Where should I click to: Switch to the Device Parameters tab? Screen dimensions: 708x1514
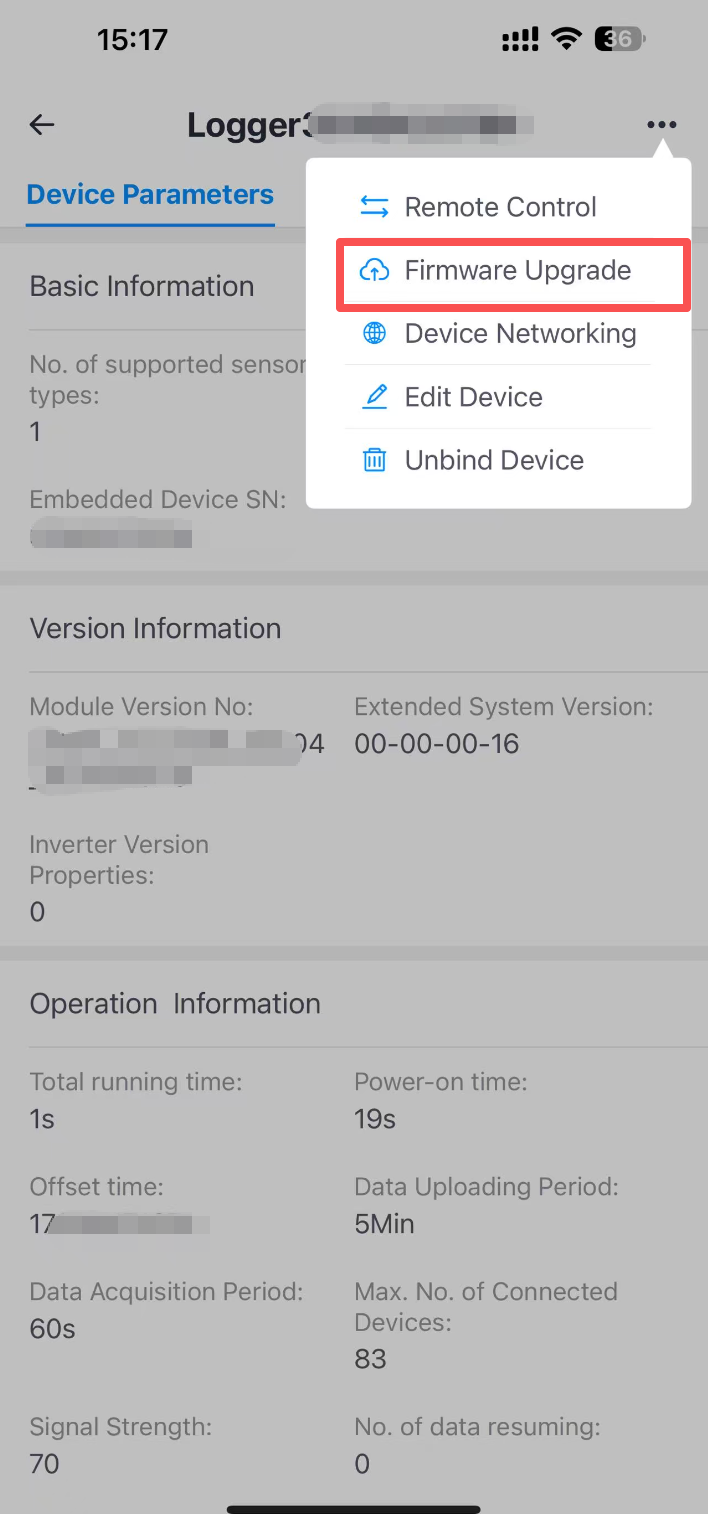tap(150, 194)
